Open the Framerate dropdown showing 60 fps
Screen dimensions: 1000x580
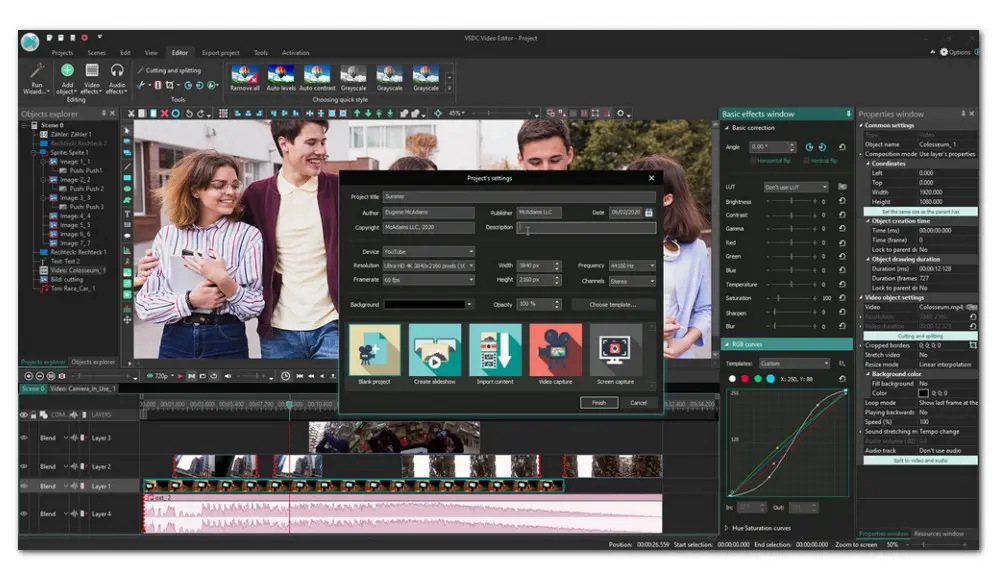428,280
